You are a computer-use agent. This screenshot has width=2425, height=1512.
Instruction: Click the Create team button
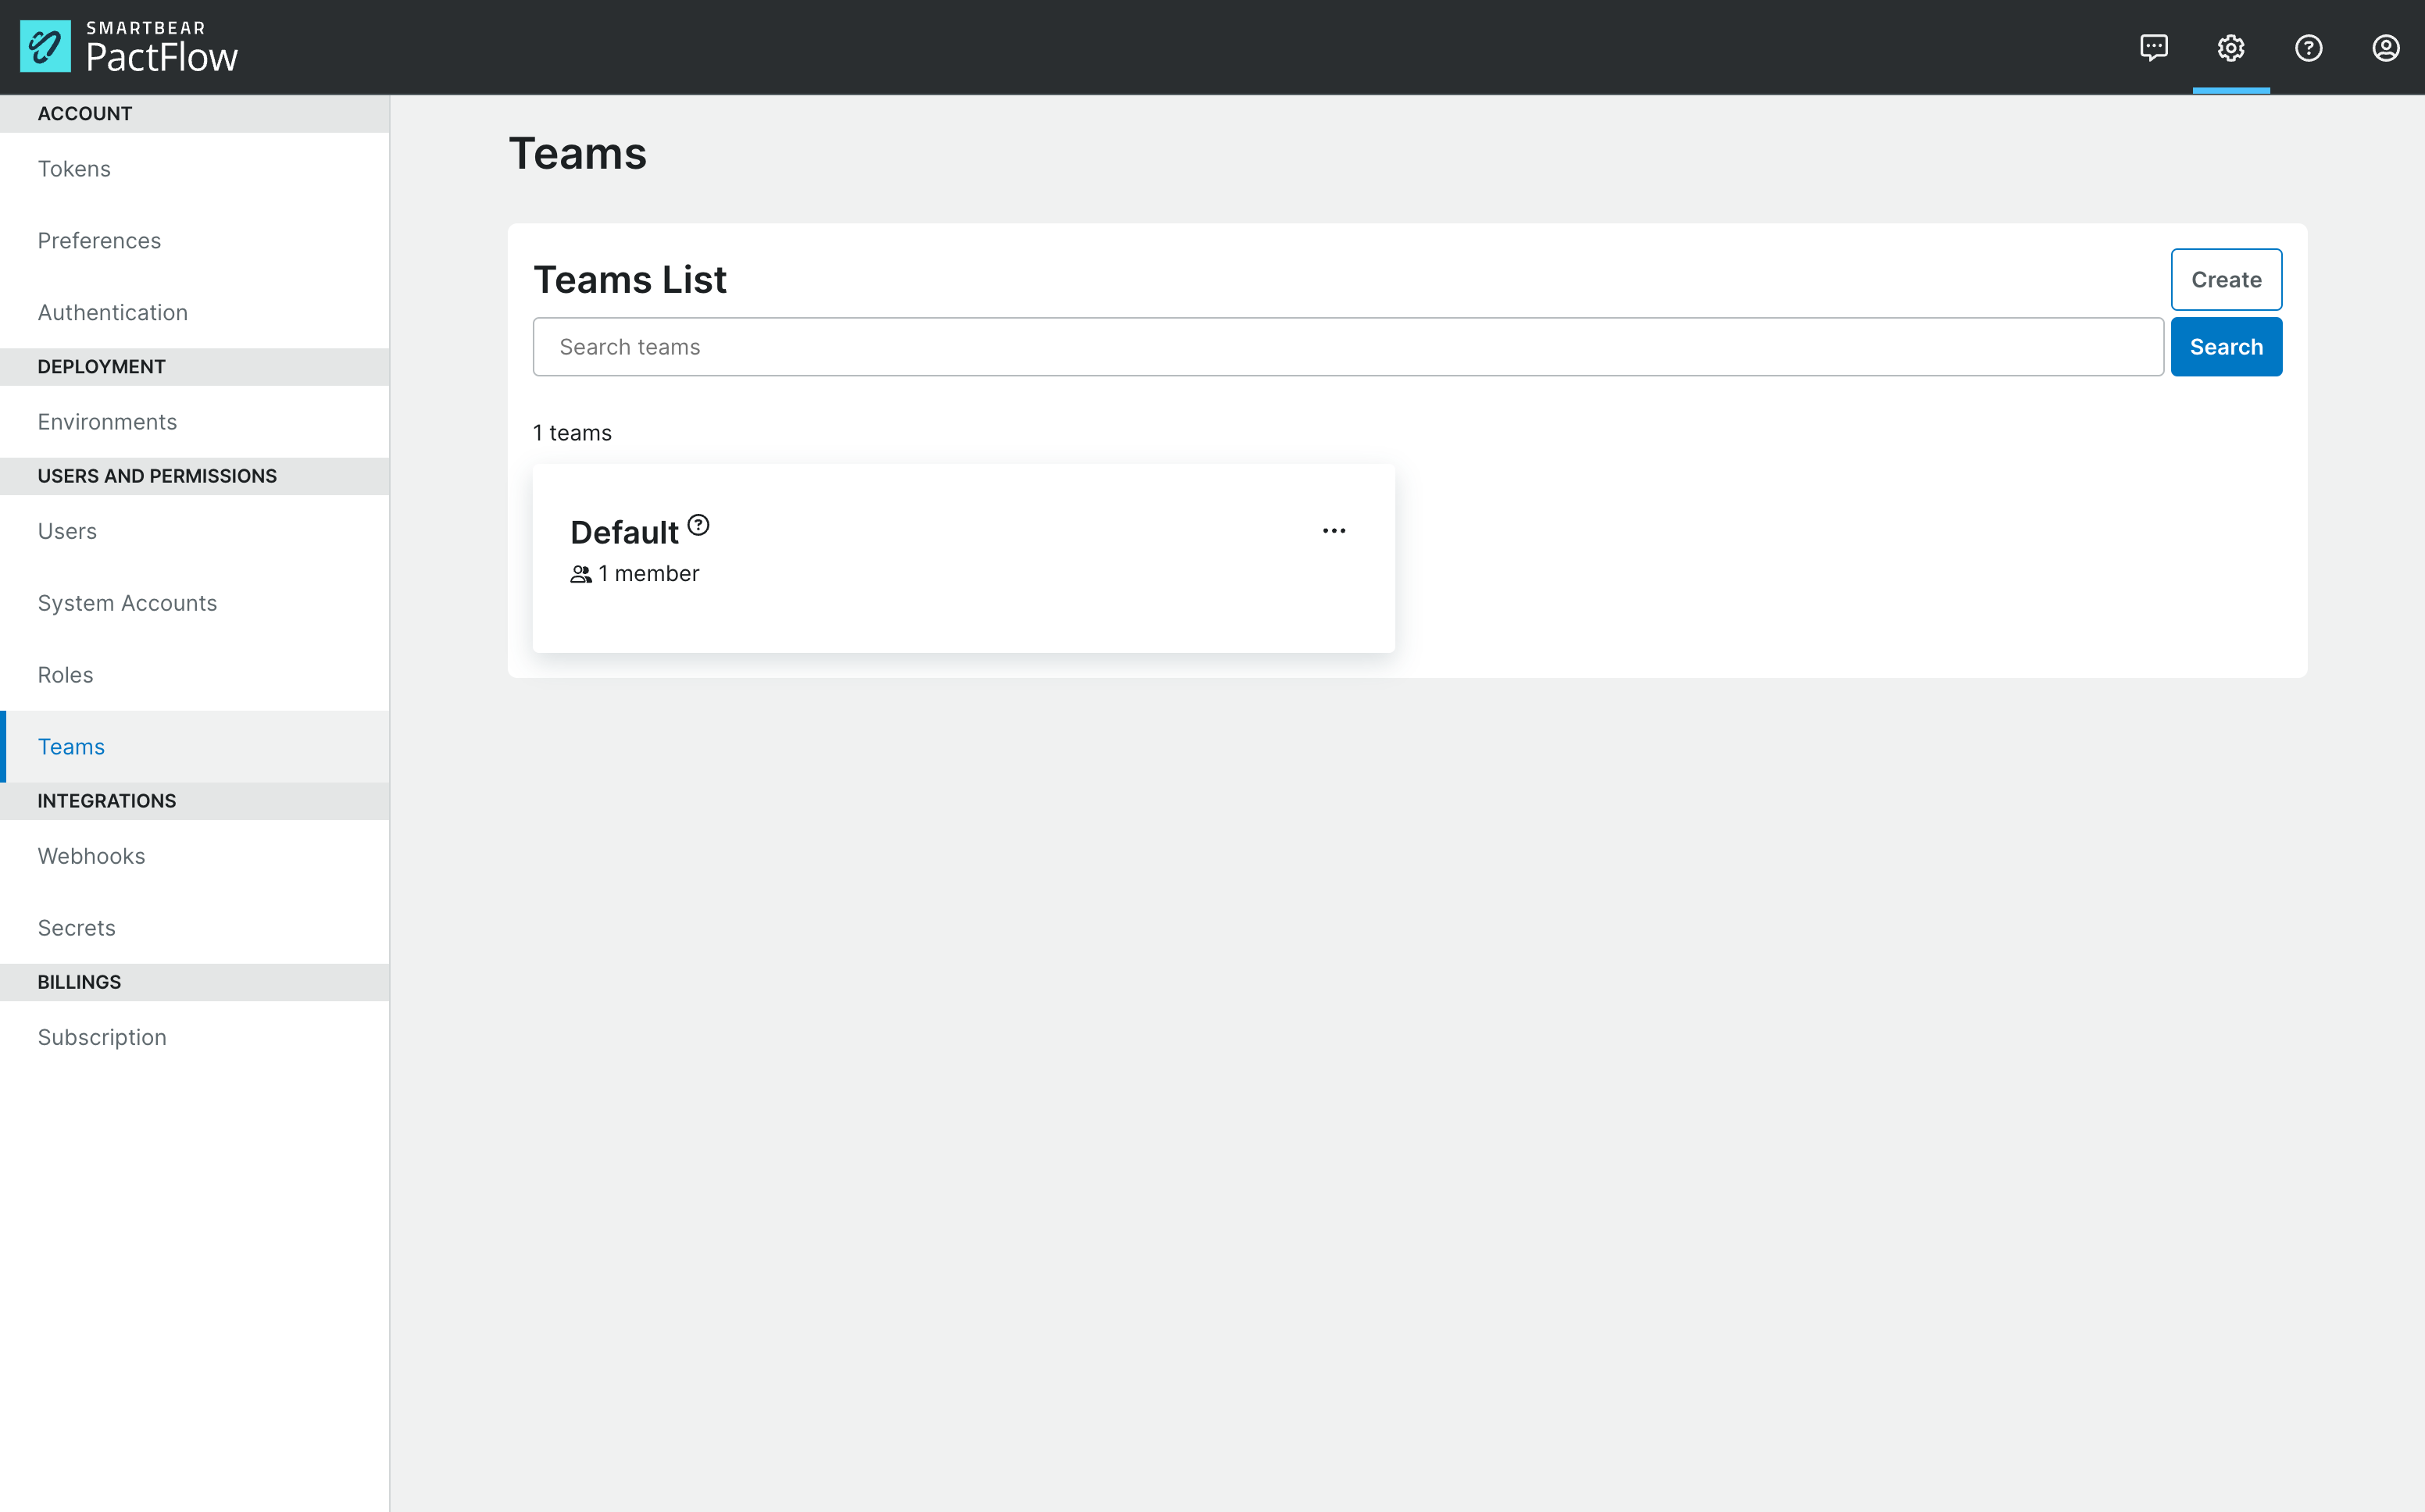pos(2226,279)
